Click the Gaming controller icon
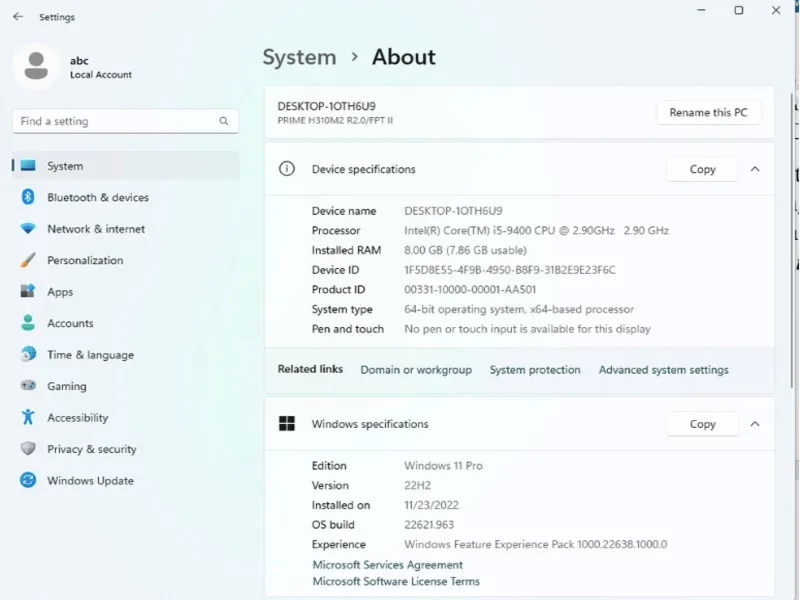 [x=28, y=386]
